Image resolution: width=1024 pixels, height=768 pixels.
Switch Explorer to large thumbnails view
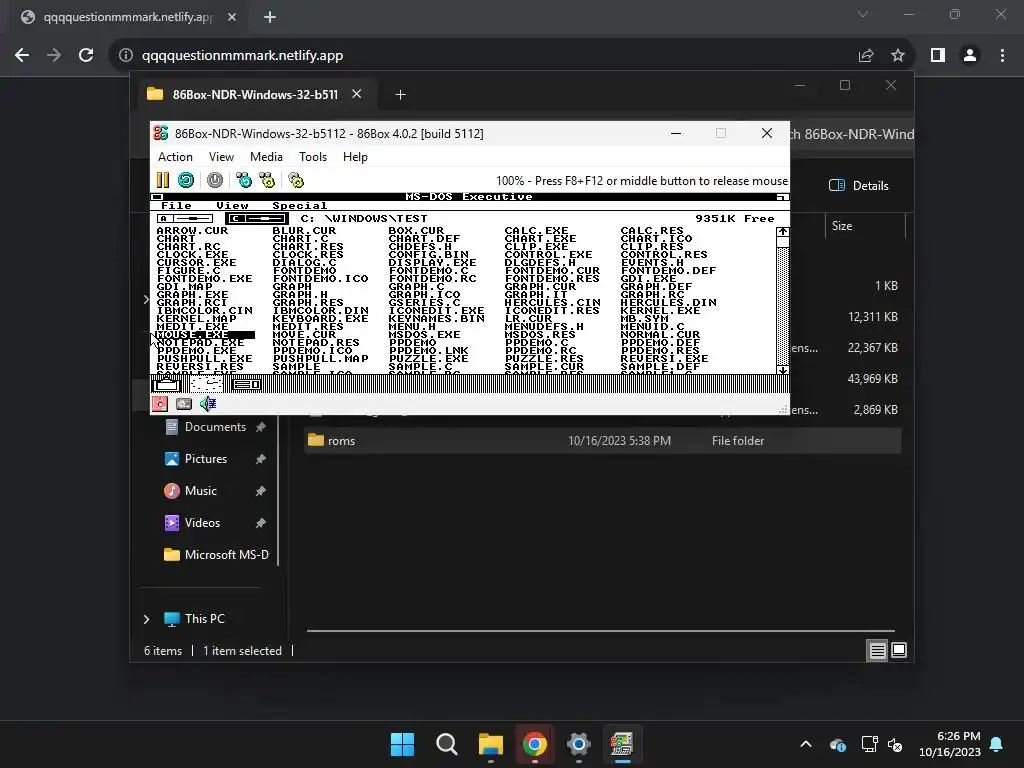[899, 650]
